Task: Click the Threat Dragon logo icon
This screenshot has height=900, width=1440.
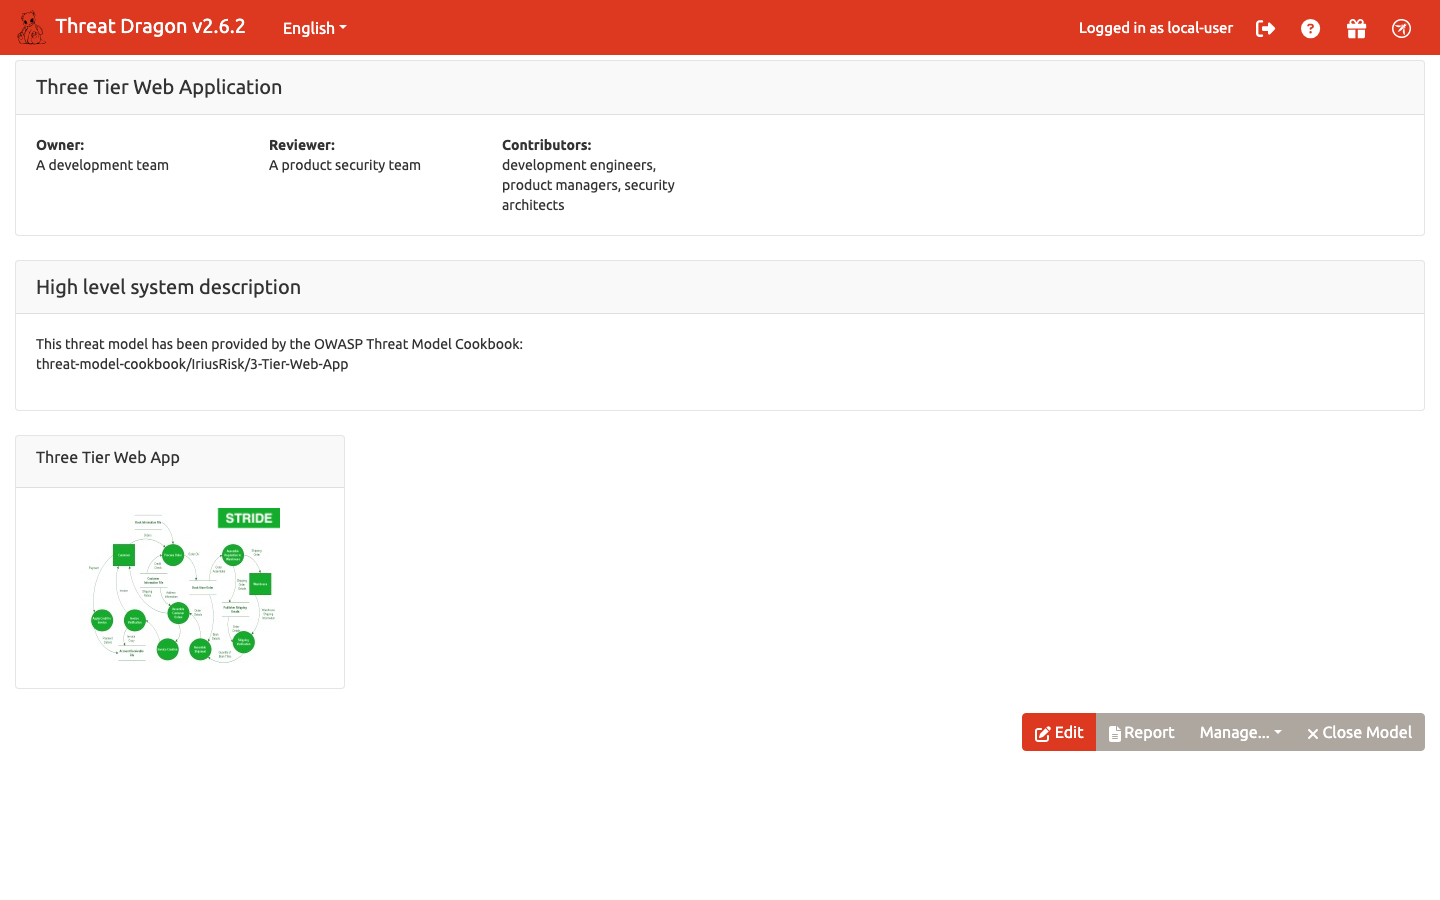Action: pyautogui.click(x=31, y=28)
